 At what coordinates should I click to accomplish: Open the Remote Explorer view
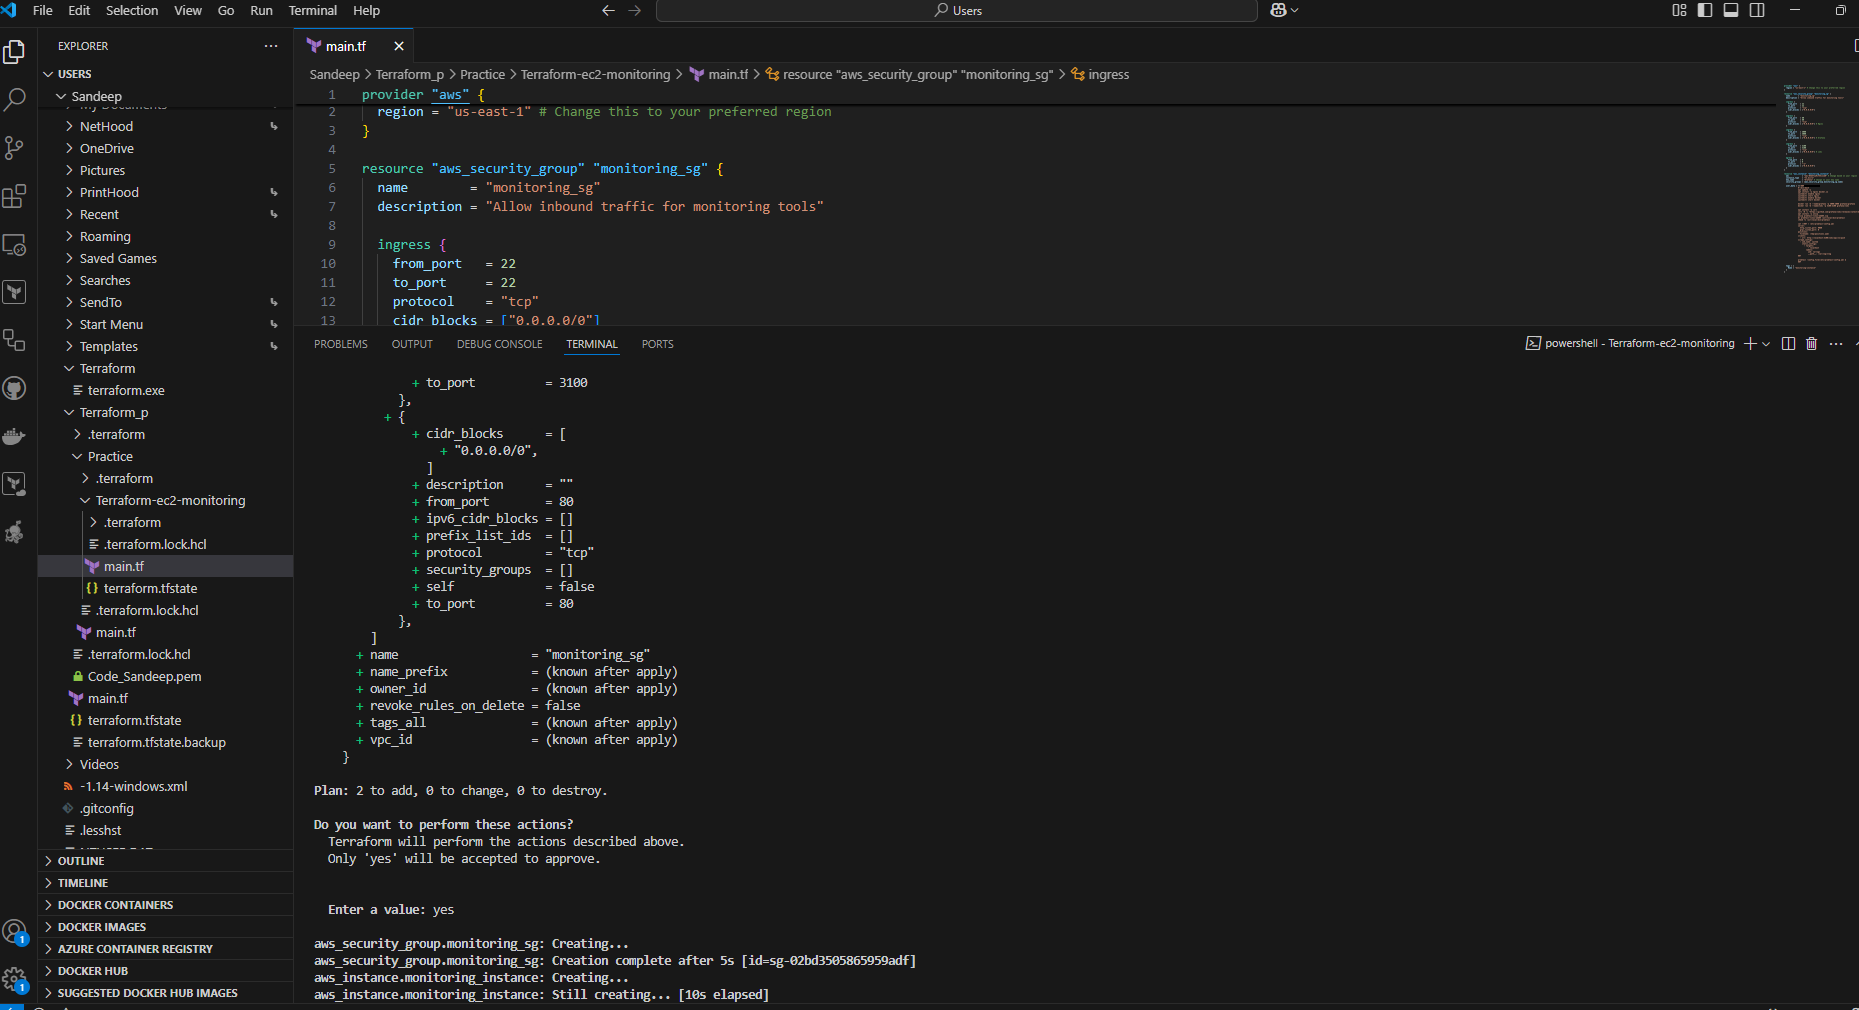14,244
